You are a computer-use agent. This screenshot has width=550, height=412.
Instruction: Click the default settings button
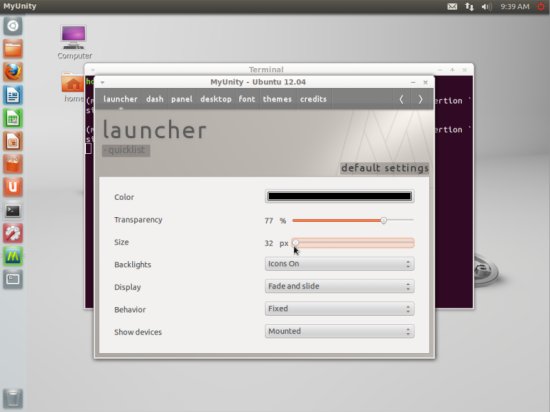385,168
